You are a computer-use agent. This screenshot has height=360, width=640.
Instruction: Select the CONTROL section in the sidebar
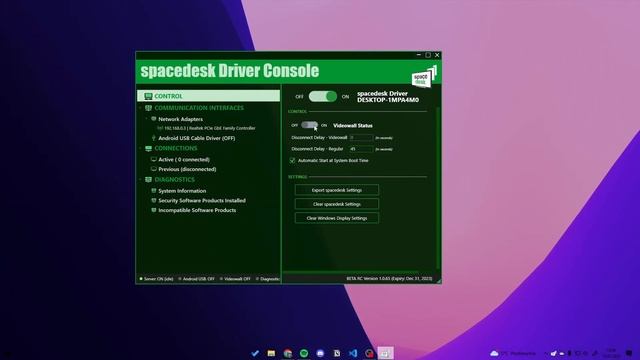209,96
